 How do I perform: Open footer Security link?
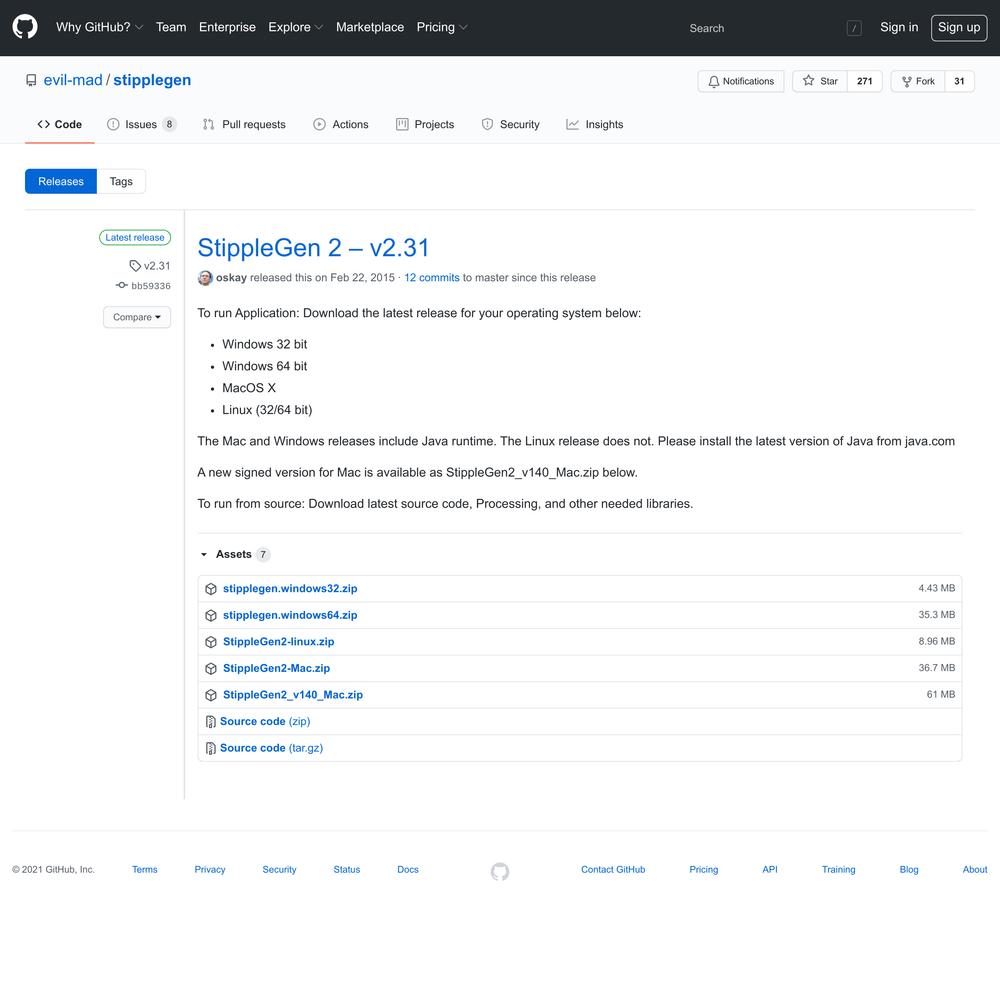tap(279, 869)
